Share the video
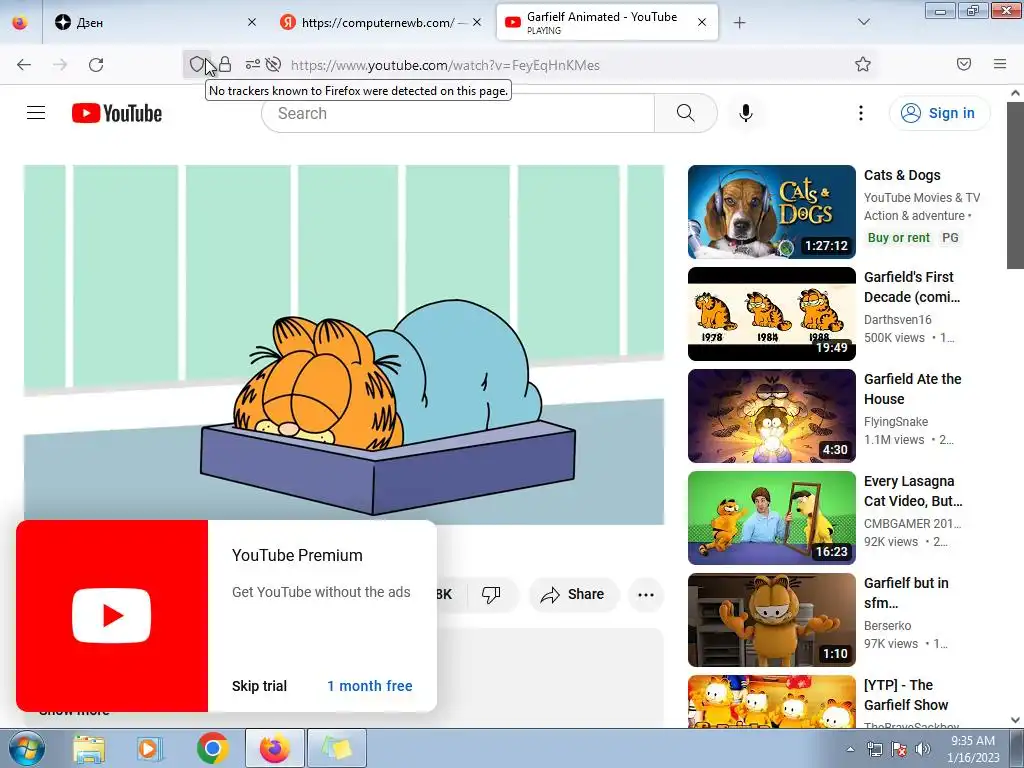The width and height of the screenshot is (1024, 768). 573,594
